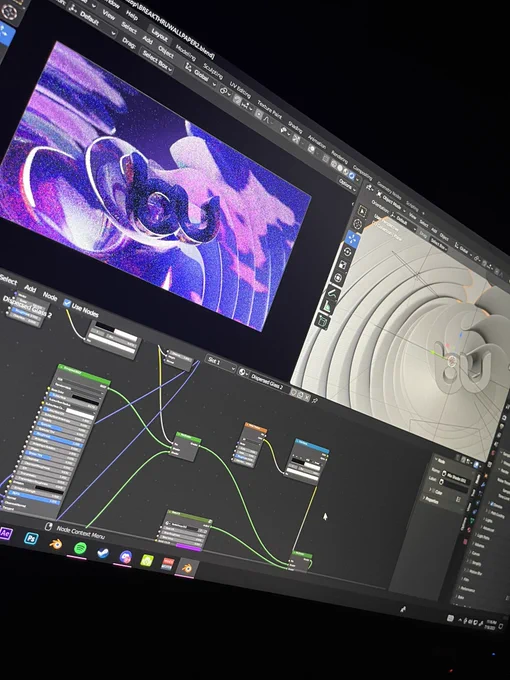Click the Node name field in the sidebar
The width and height of the screenshot is (510, 680).
click(x=457, y=476)
